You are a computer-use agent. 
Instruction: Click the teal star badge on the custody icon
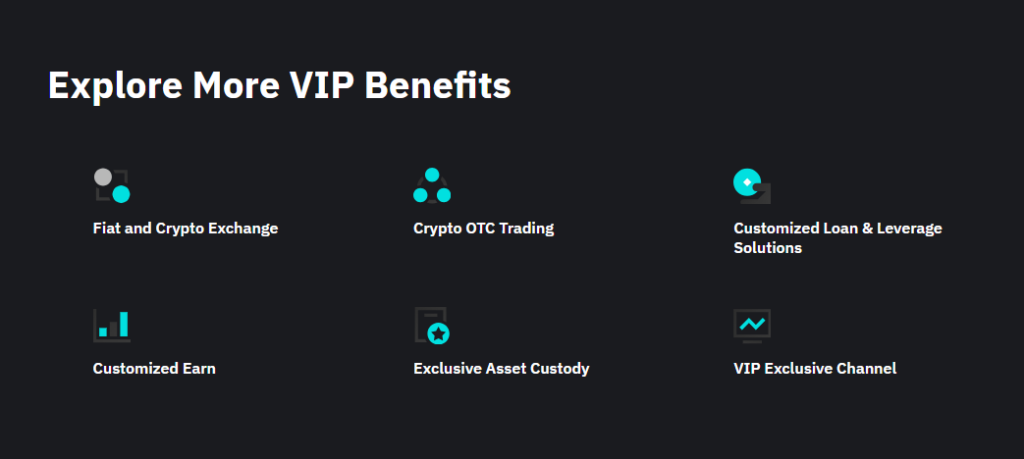439,334
